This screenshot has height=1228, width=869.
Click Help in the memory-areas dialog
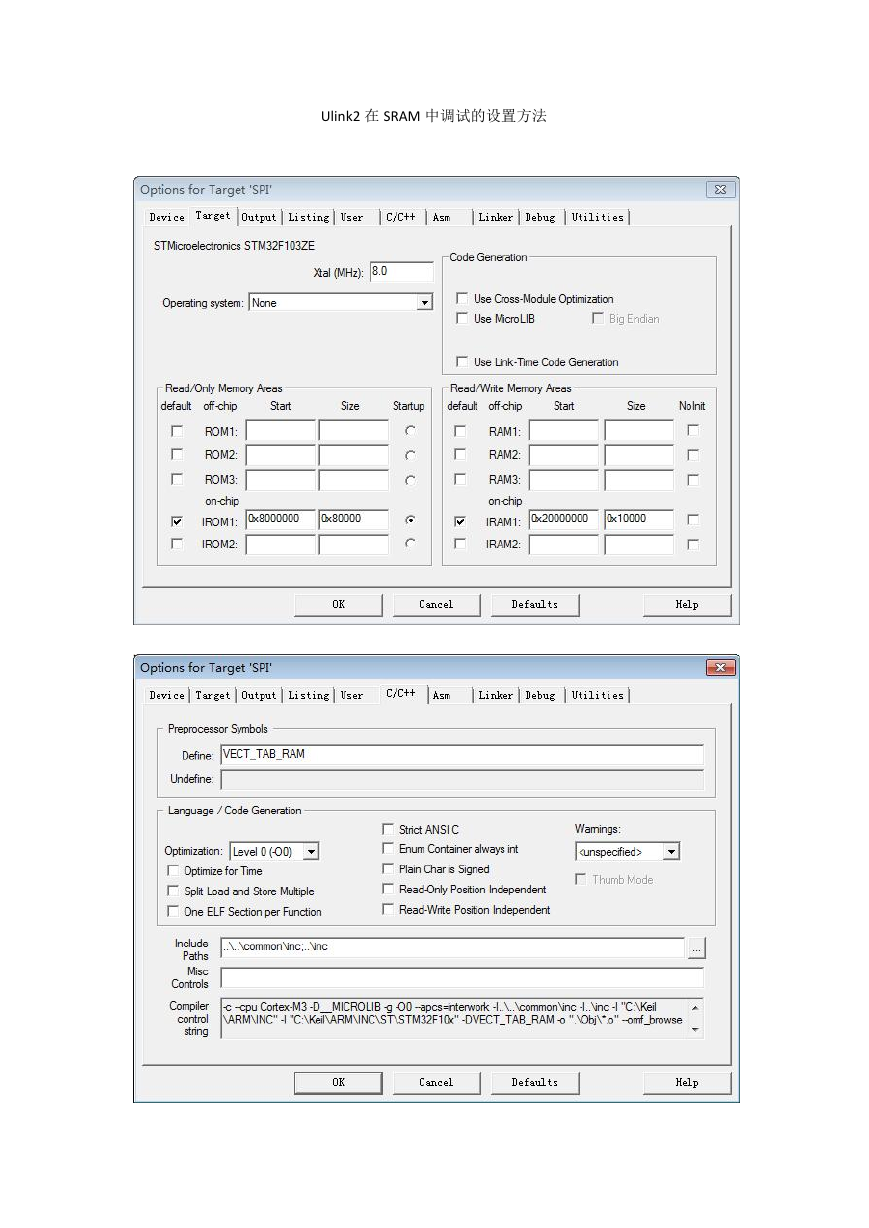tap(687, 604)
